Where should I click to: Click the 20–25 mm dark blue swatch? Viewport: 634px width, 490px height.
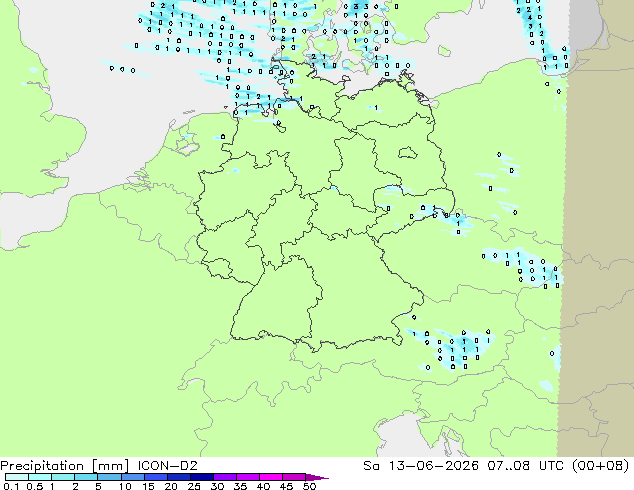179,477
